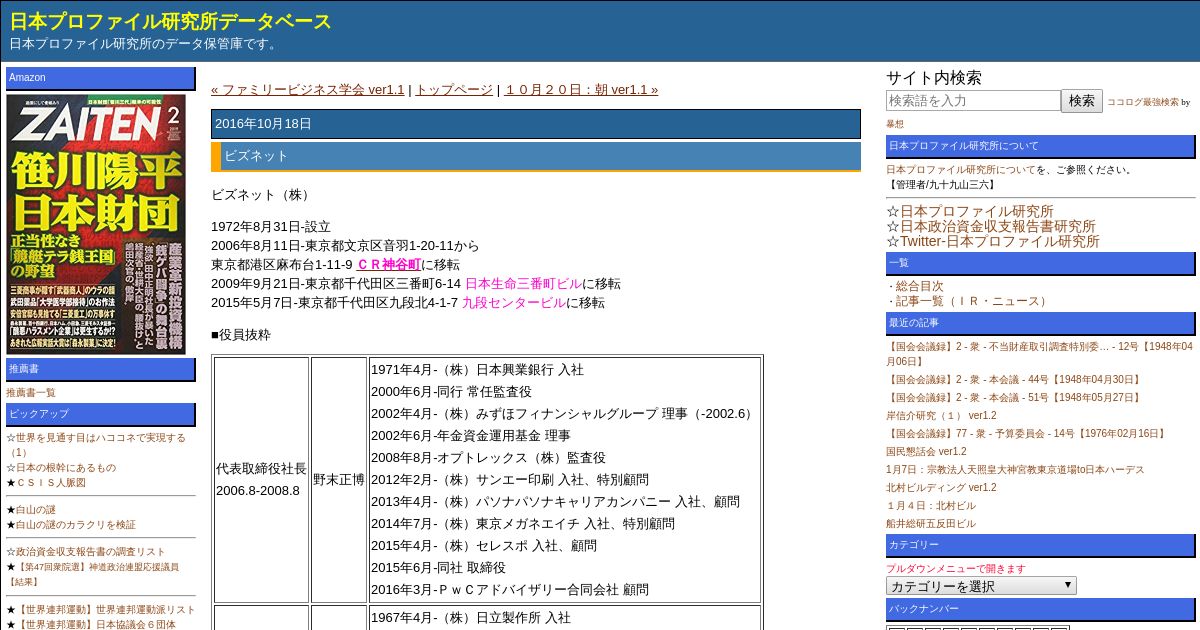The height and width of the screenshot is (630, 1200).
Task: Open 推薦書一覧 in left sidebar
Action: tap(31, 393)
